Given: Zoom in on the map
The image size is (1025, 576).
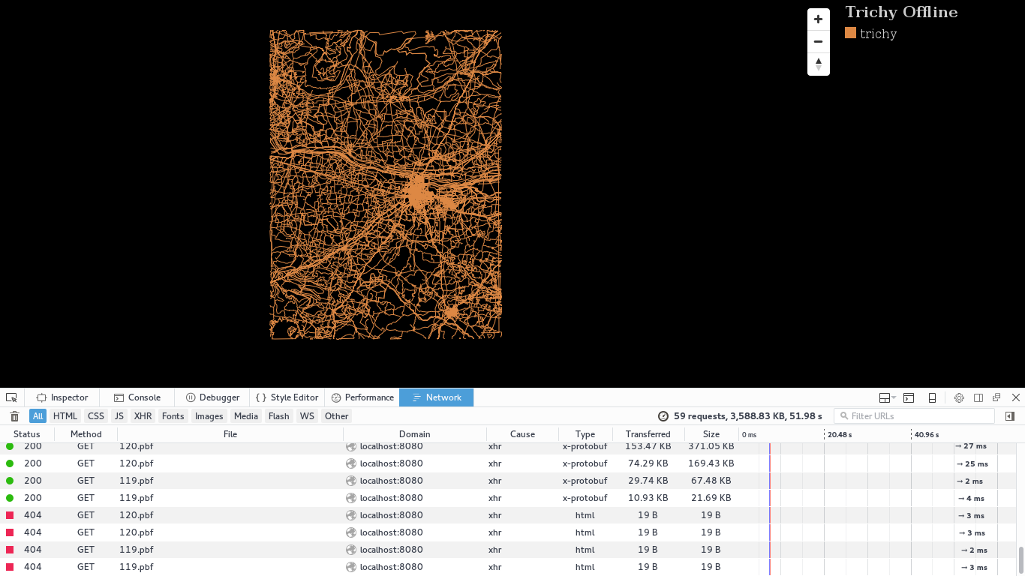Looking at the screenshot, I should coord(818,19).
